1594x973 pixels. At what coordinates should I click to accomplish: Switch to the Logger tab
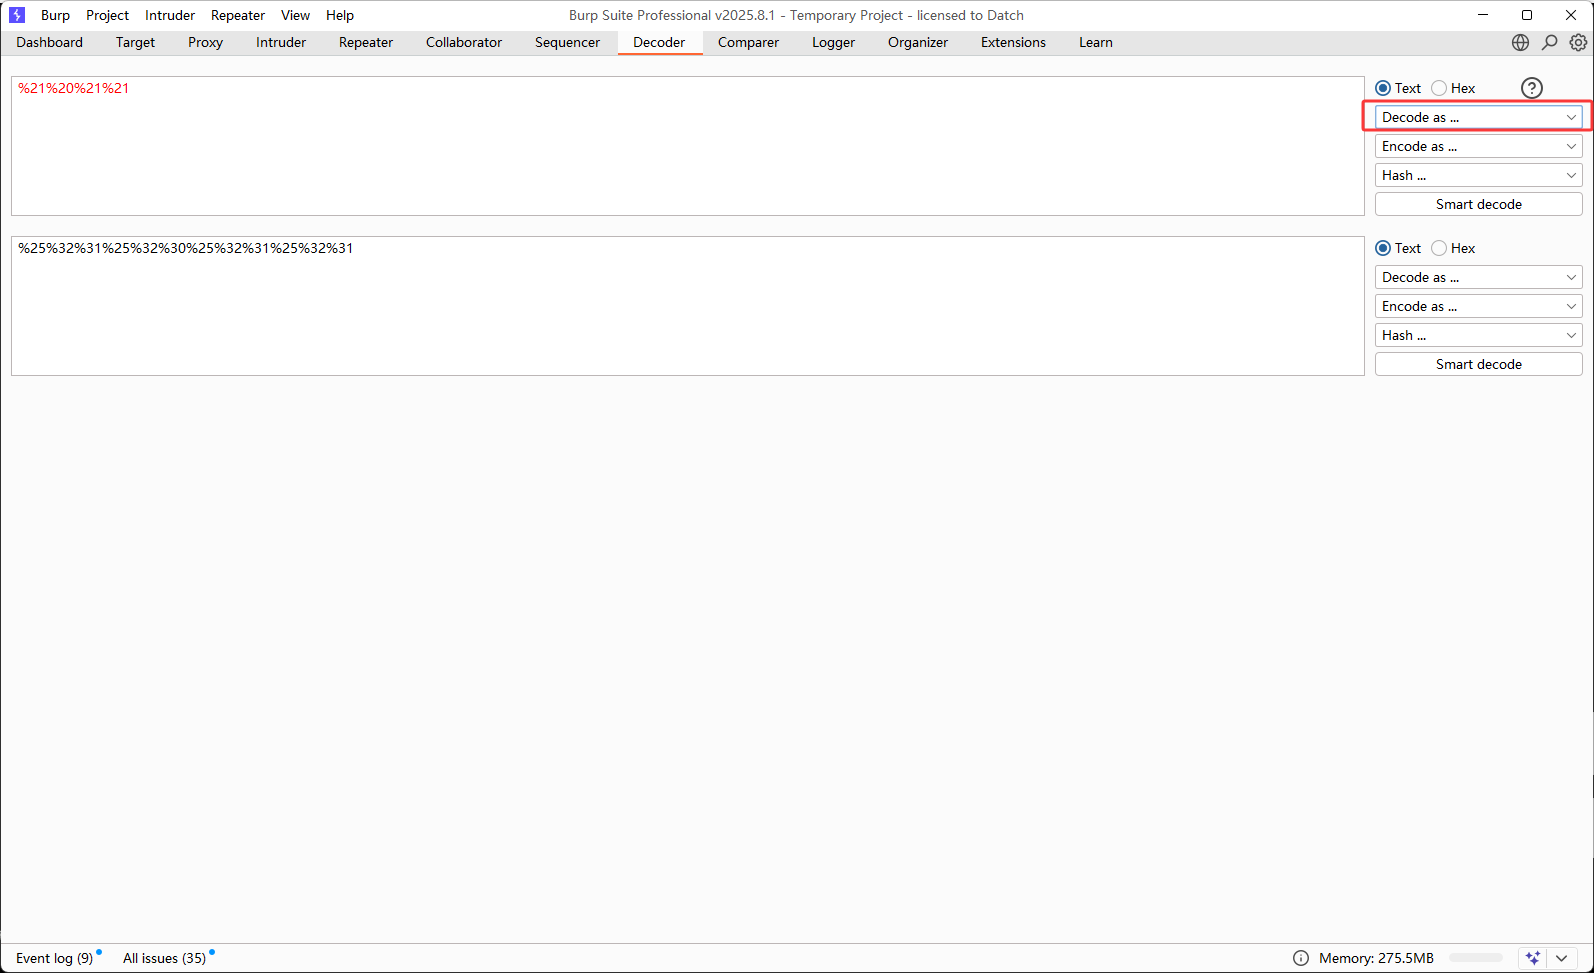[833, 42]
